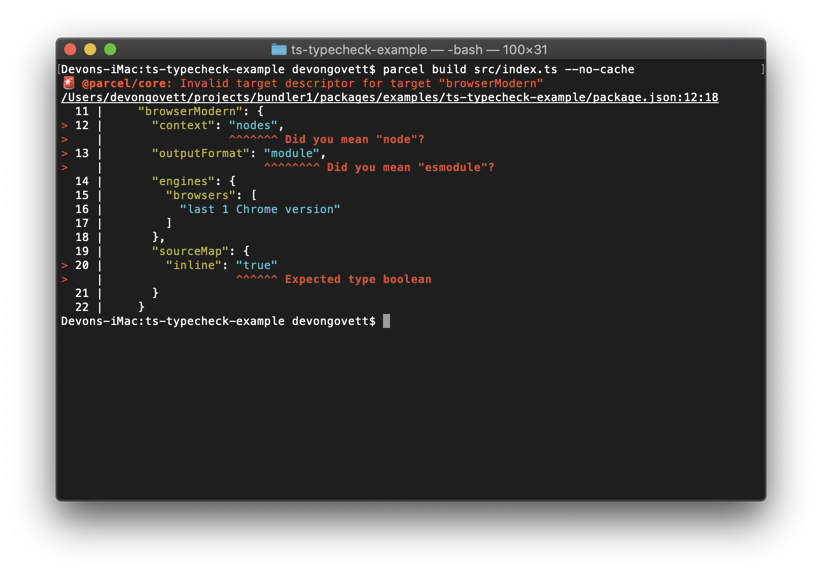Open the underlined package.json file path
The image size is (822, 575).
click(390, 97)
